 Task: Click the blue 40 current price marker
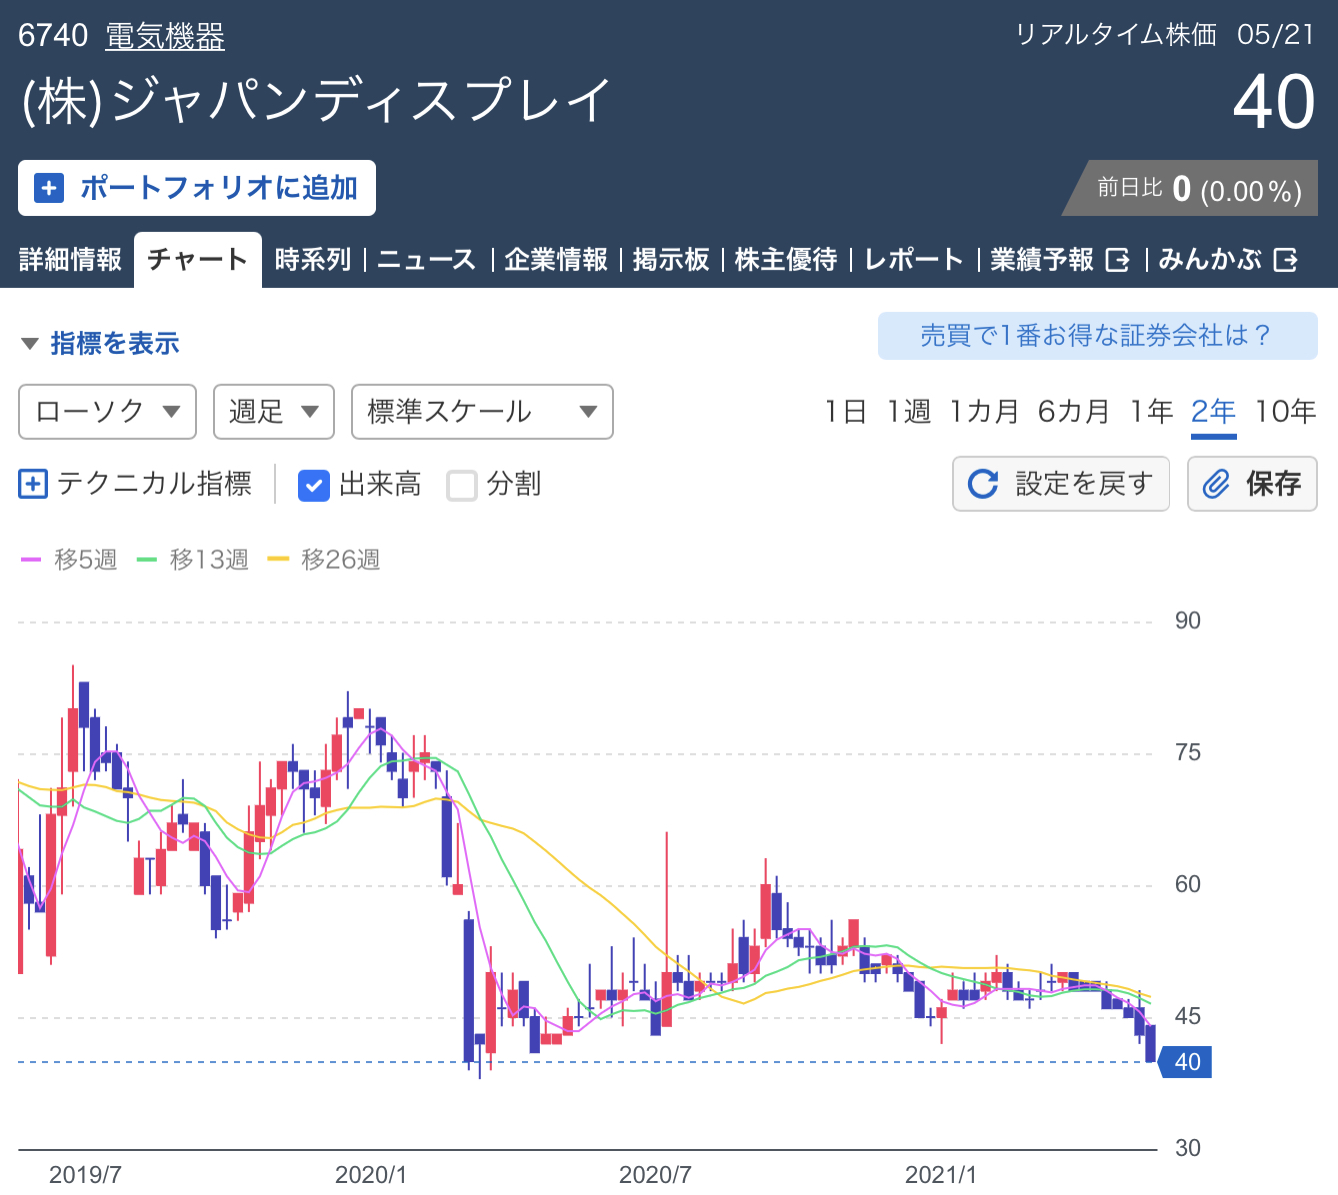click(1186, 1062)
